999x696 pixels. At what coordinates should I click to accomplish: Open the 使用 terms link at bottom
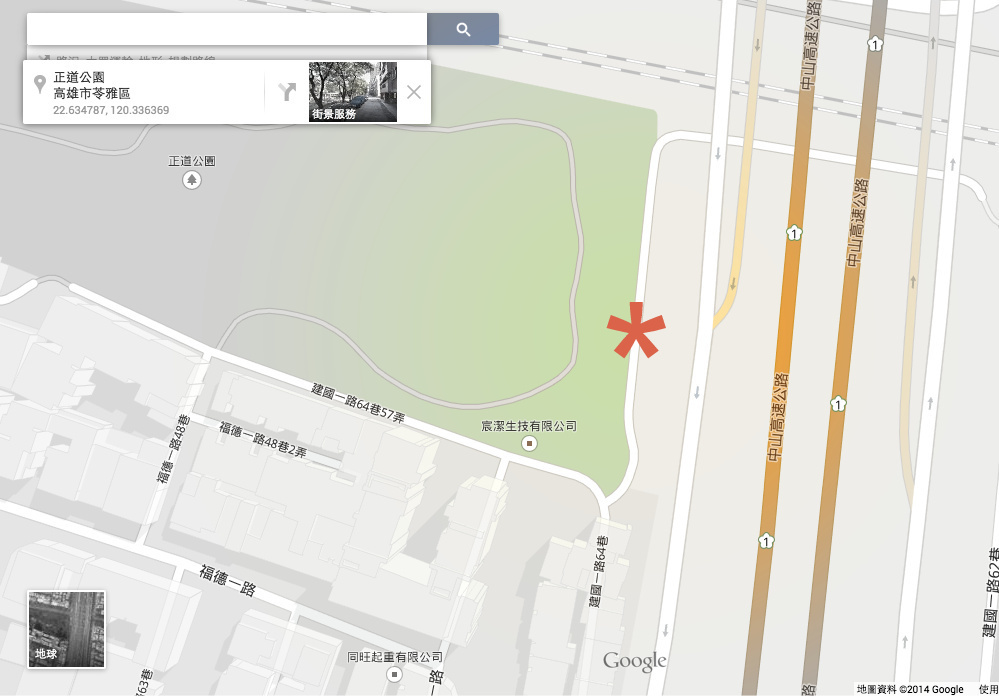[988, 689]
